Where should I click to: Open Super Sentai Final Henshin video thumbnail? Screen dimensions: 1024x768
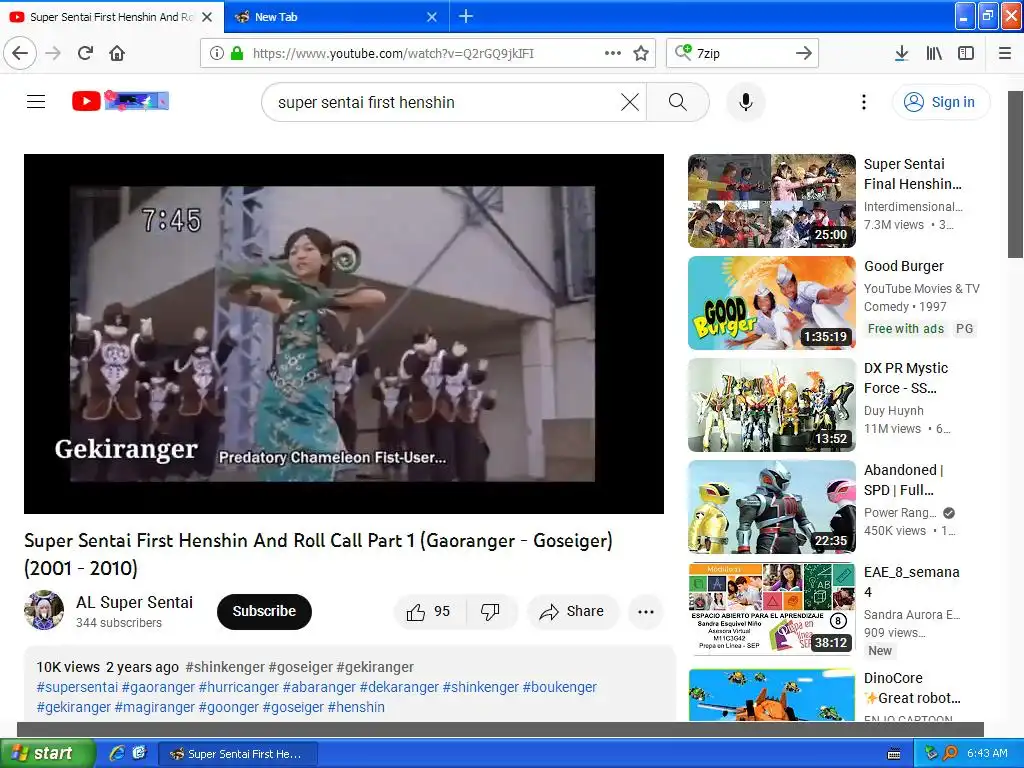coord(771,201)
